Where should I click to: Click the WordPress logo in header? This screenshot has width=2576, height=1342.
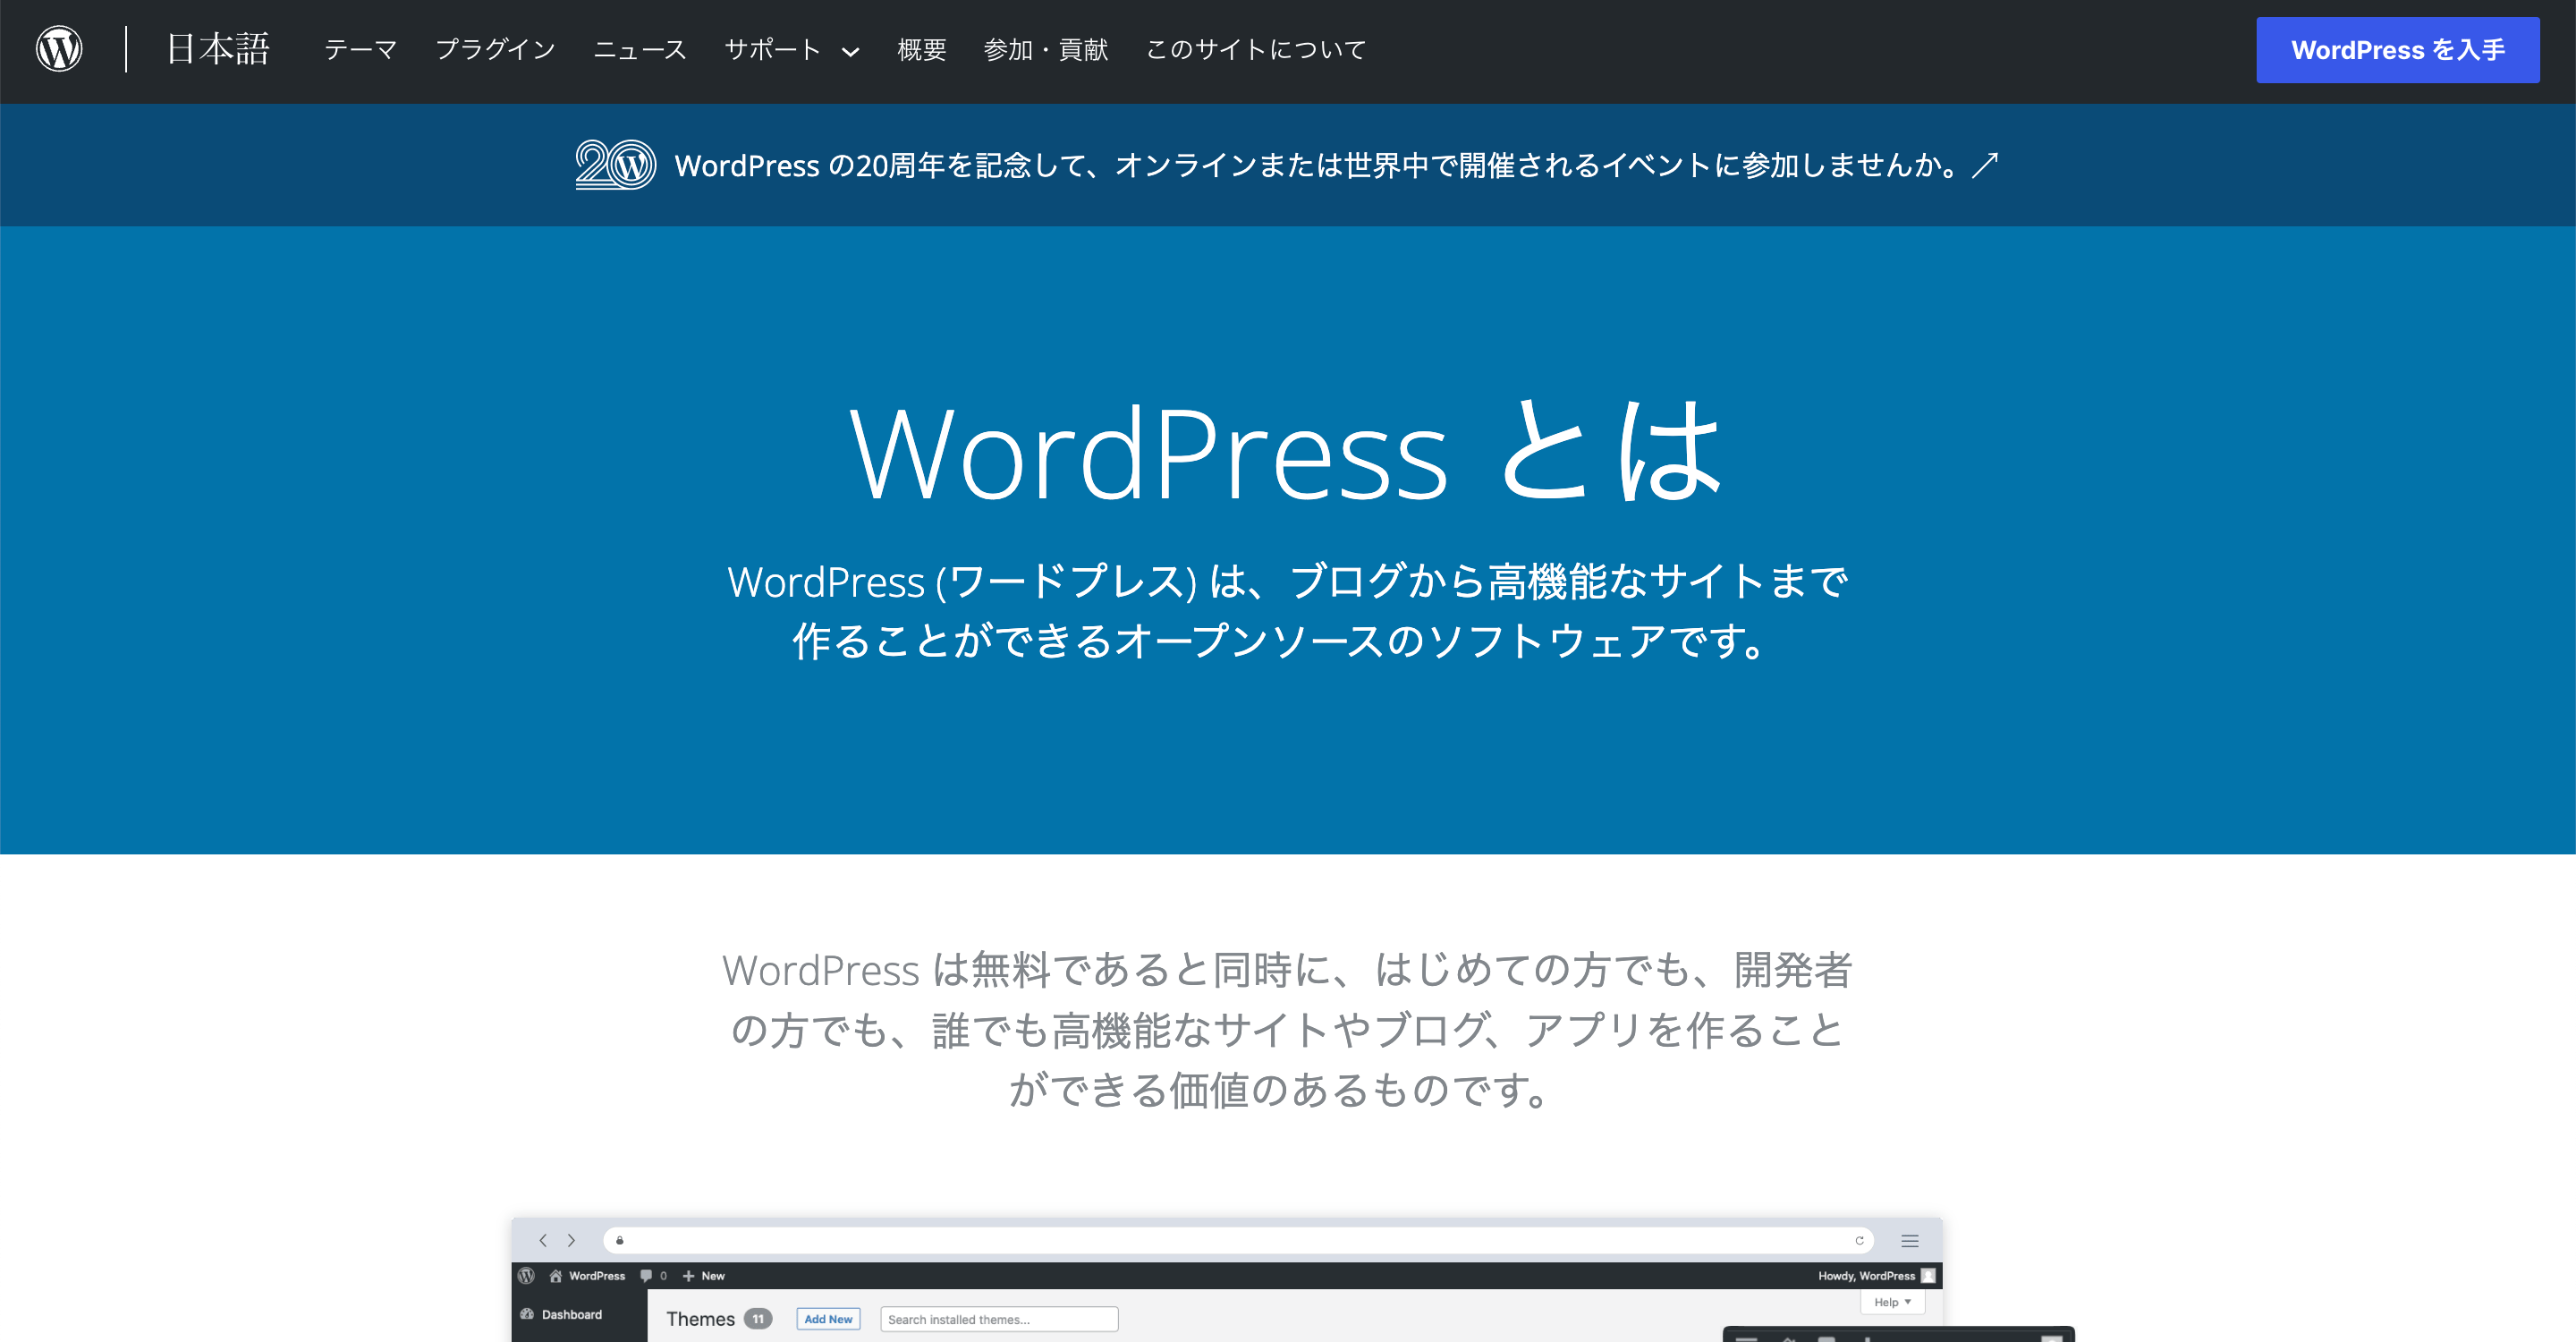tap(59, 49)
